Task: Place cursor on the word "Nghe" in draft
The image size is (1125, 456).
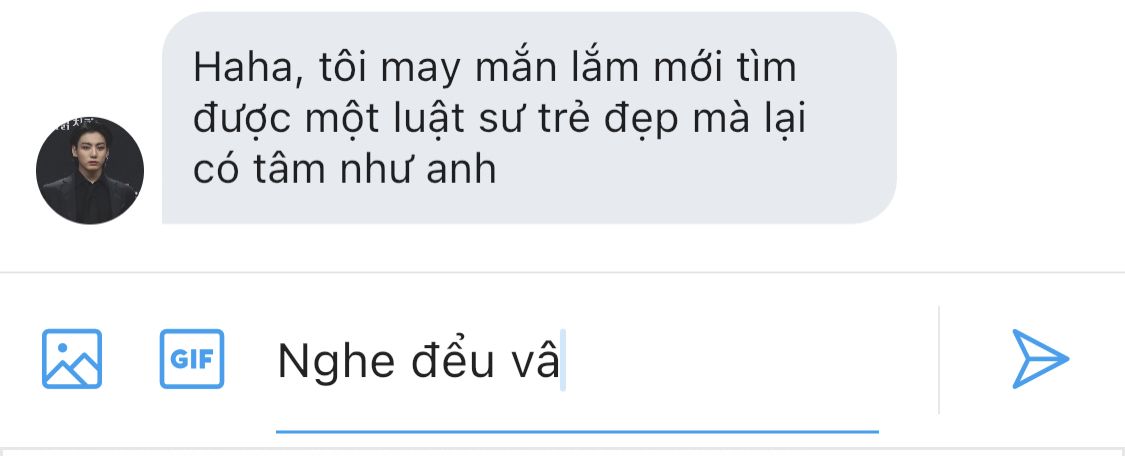Action: point(336,361)
